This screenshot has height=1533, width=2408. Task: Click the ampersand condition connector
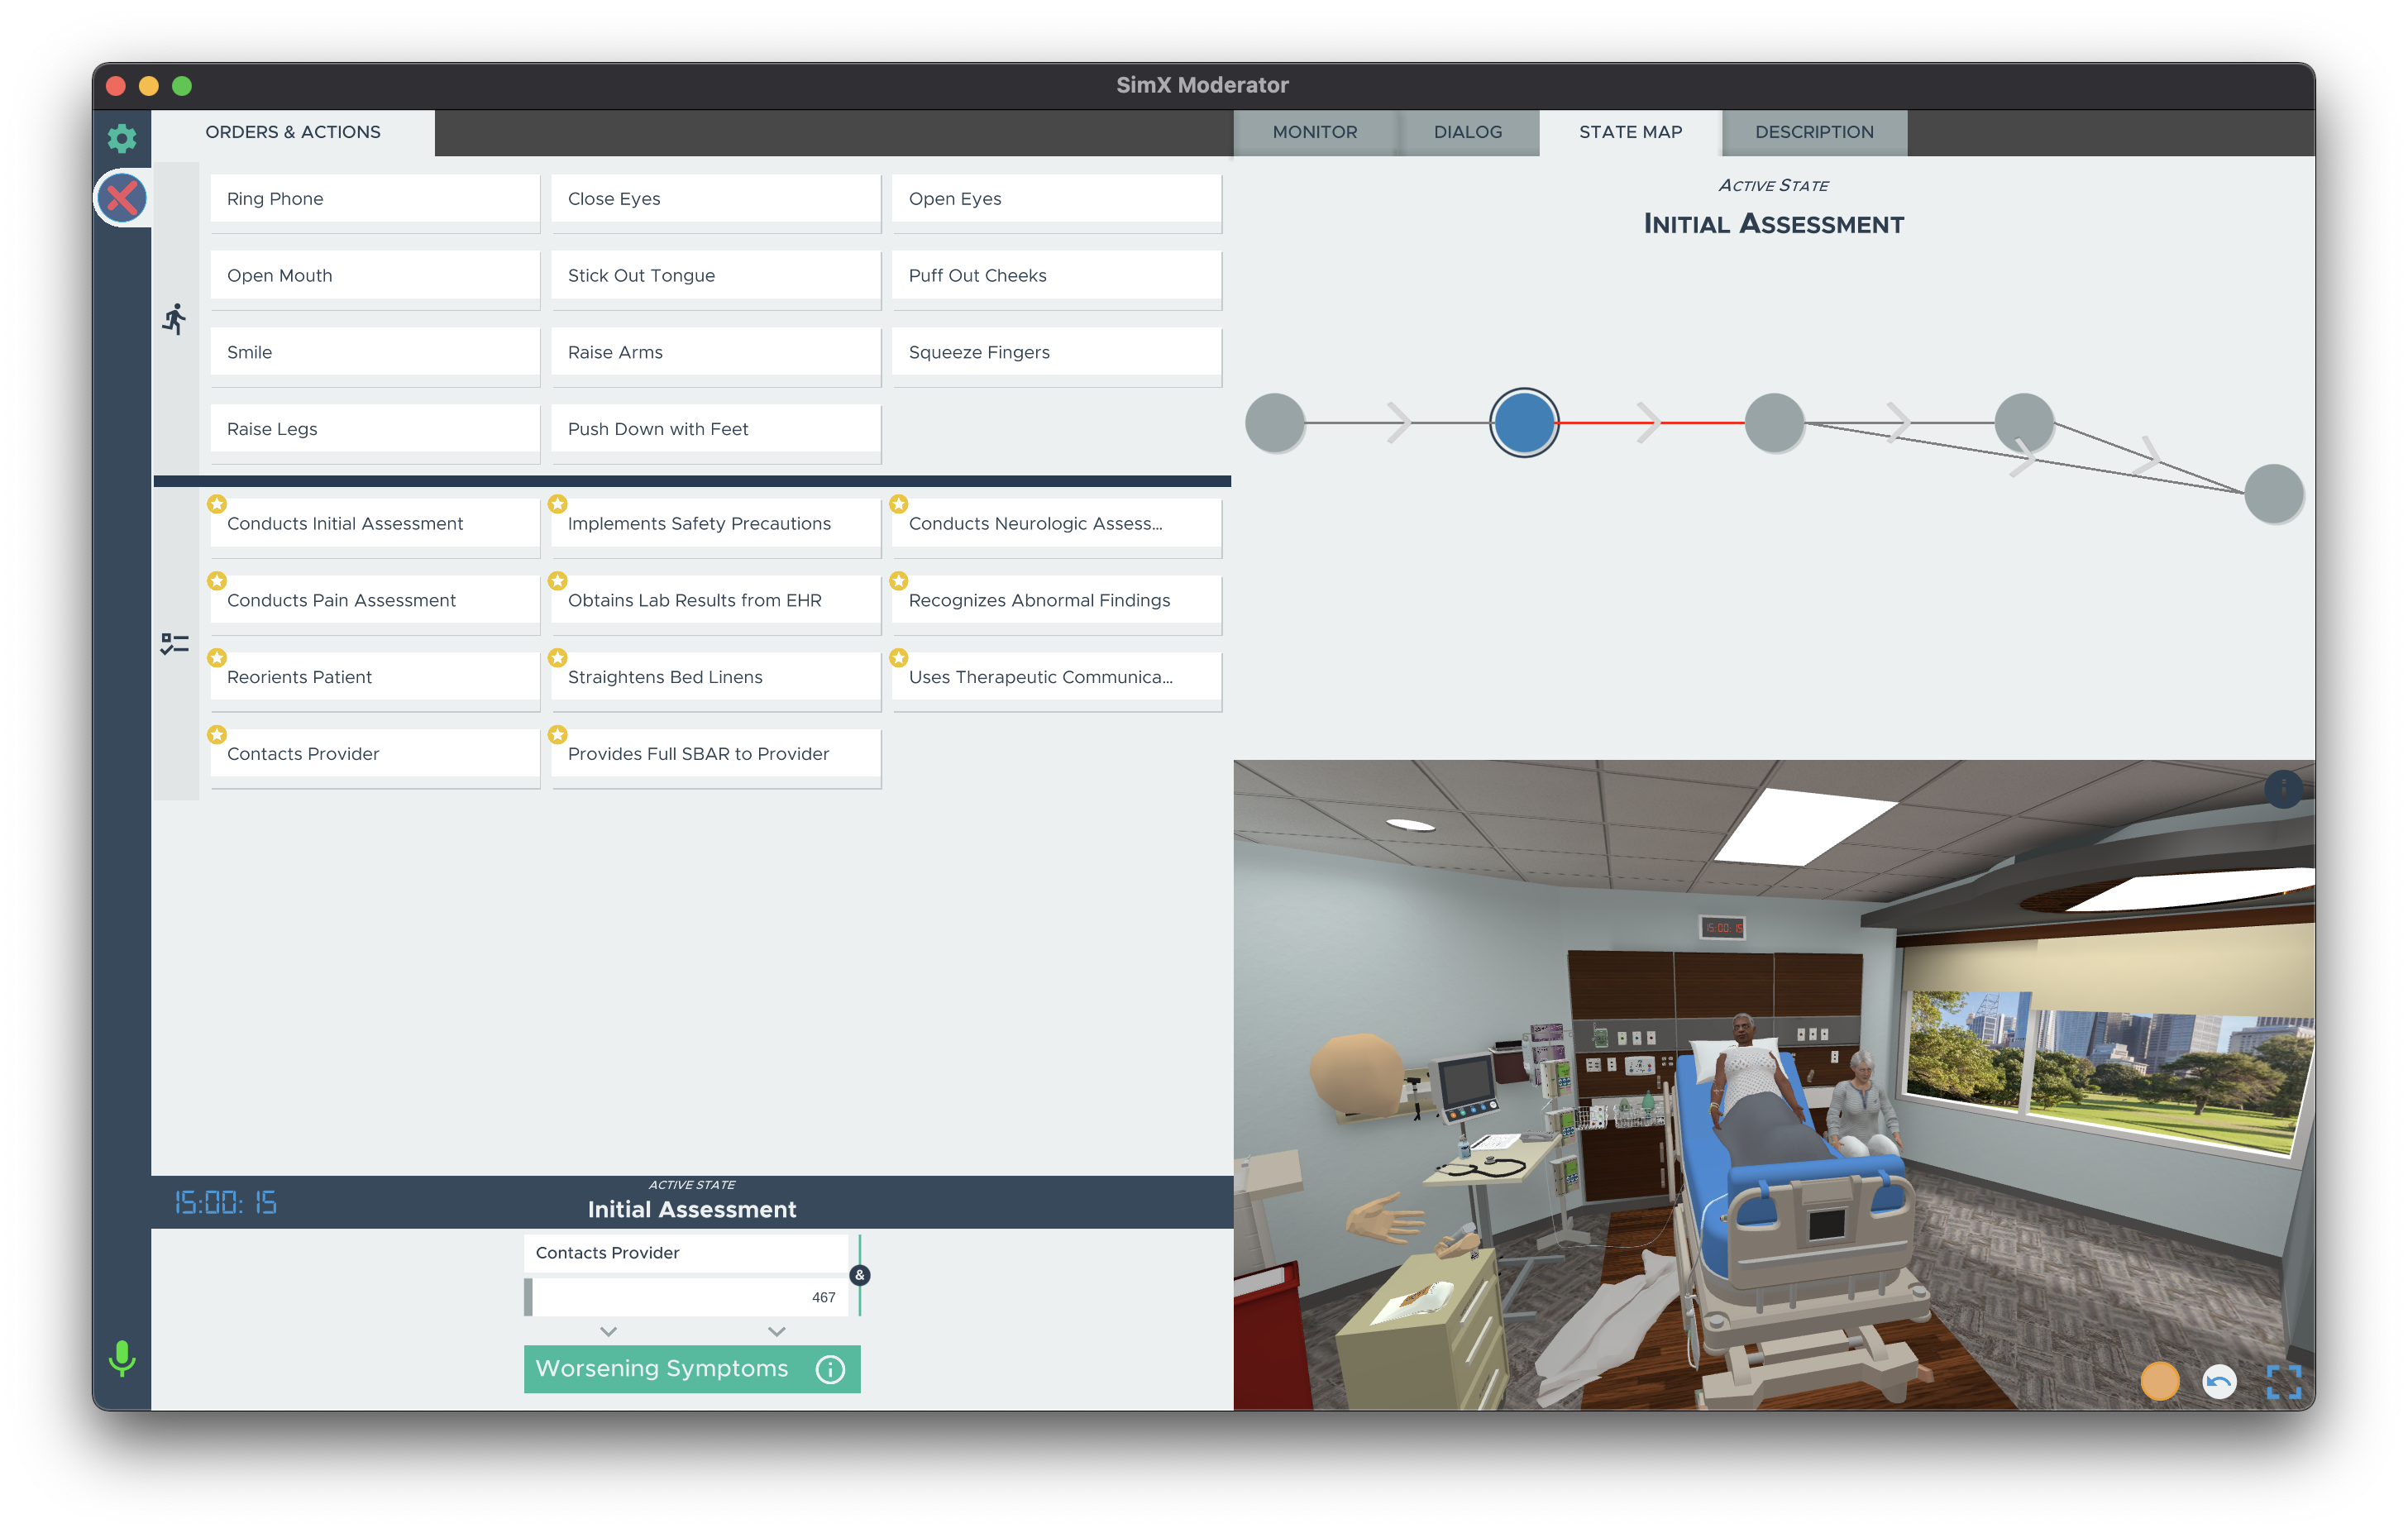(859, 1275)
